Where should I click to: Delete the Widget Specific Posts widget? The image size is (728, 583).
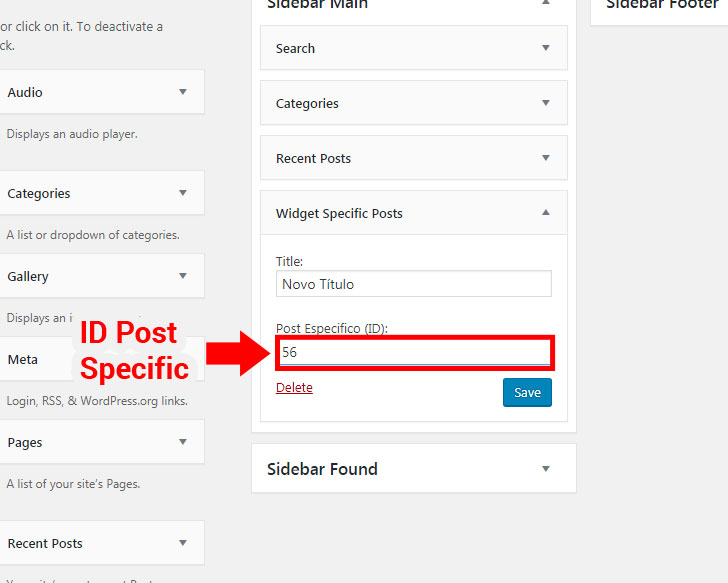[294, 388]
